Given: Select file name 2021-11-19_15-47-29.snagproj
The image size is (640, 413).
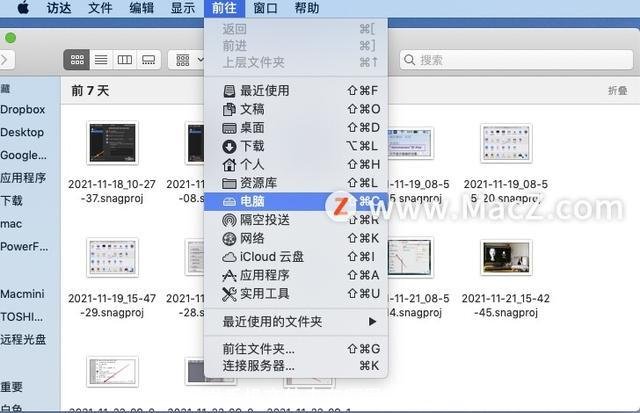Looking at the screenshot, I should tap(112, 305).
